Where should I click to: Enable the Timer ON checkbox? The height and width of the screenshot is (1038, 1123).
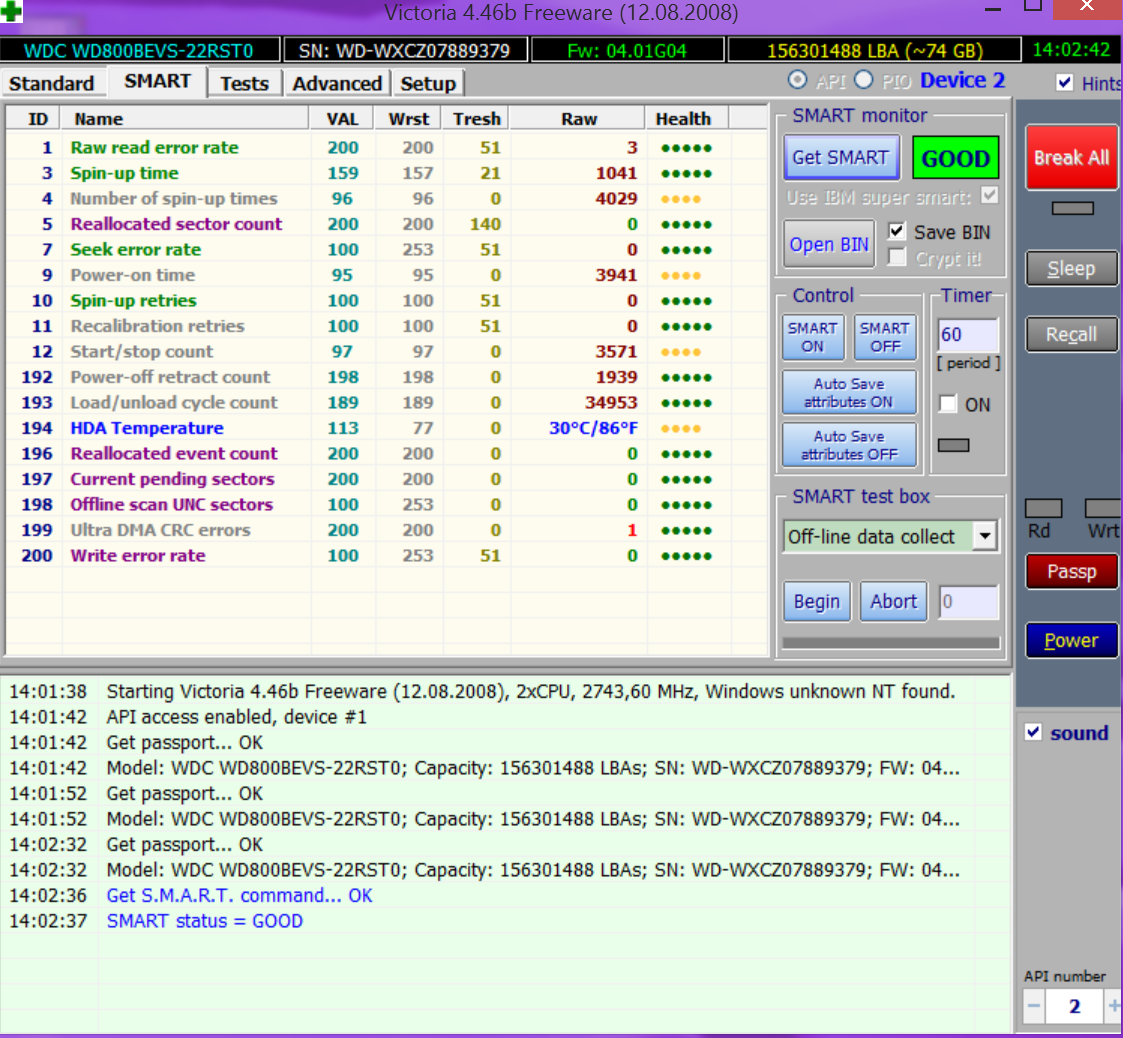coord(948,404)
